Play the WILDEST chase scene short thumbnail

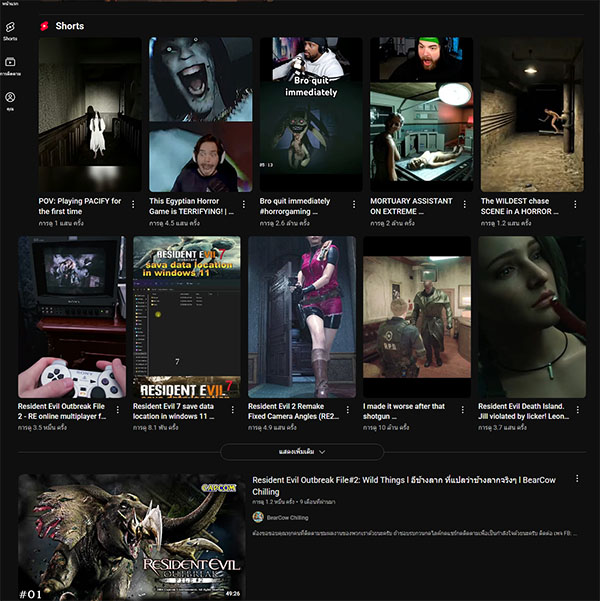[x=532, y=114]
